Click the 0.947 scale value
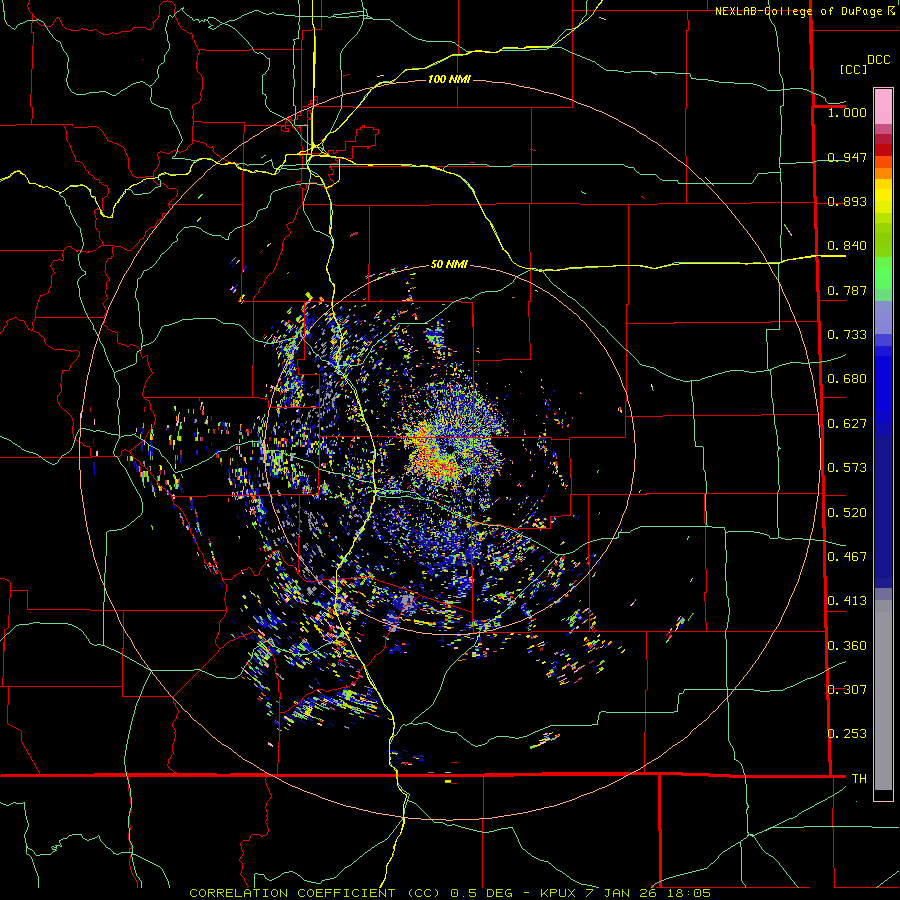Image resolution: width=900 pixels, height=900 pixels. (847, 157)
